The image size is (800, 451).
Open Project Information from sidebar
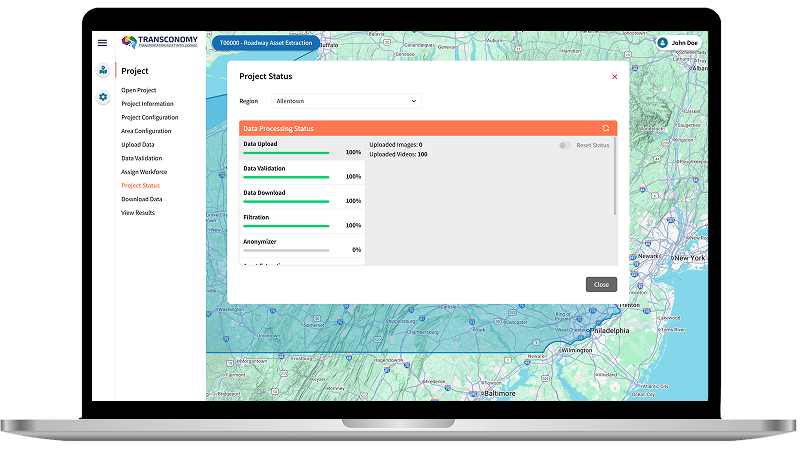[147, 104]
